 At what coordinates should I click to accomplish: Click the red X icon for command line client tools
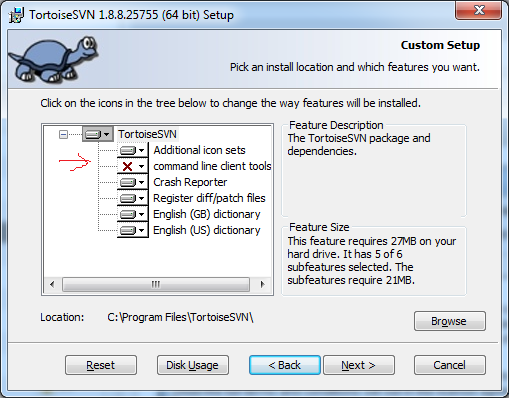pos(127,166)
